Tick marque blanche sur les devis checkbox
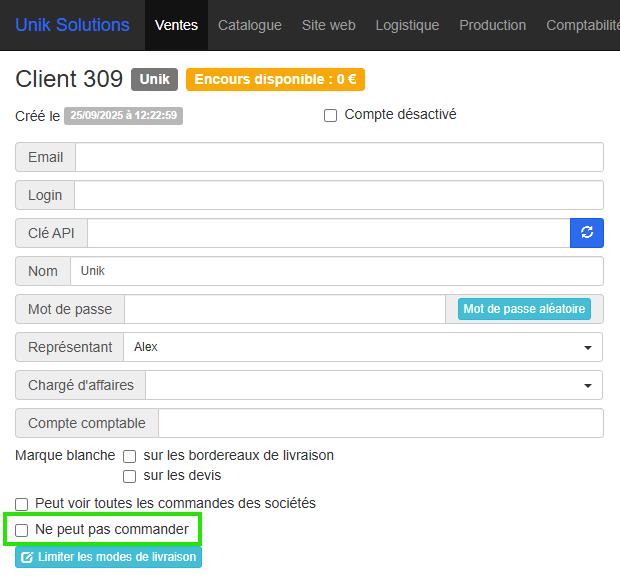The image size is (620, 582). (129, 476)
